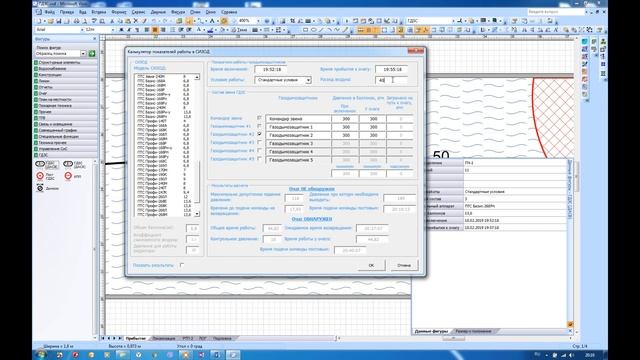Select the КПП stencil shape
The width and height of the screenshot is (640, 360).
pyautogui.click(x=73, y=176)
